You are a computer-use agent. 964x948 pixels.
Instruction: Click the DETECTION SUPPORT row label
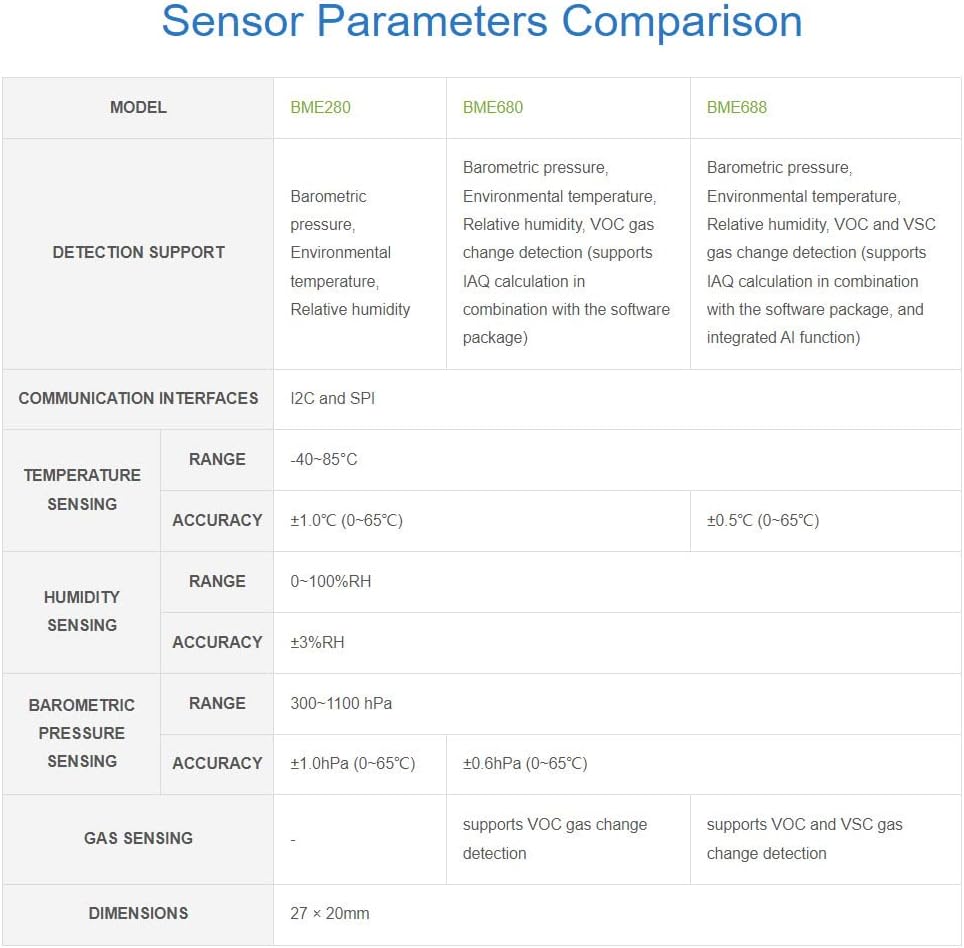tap(138, 252)
